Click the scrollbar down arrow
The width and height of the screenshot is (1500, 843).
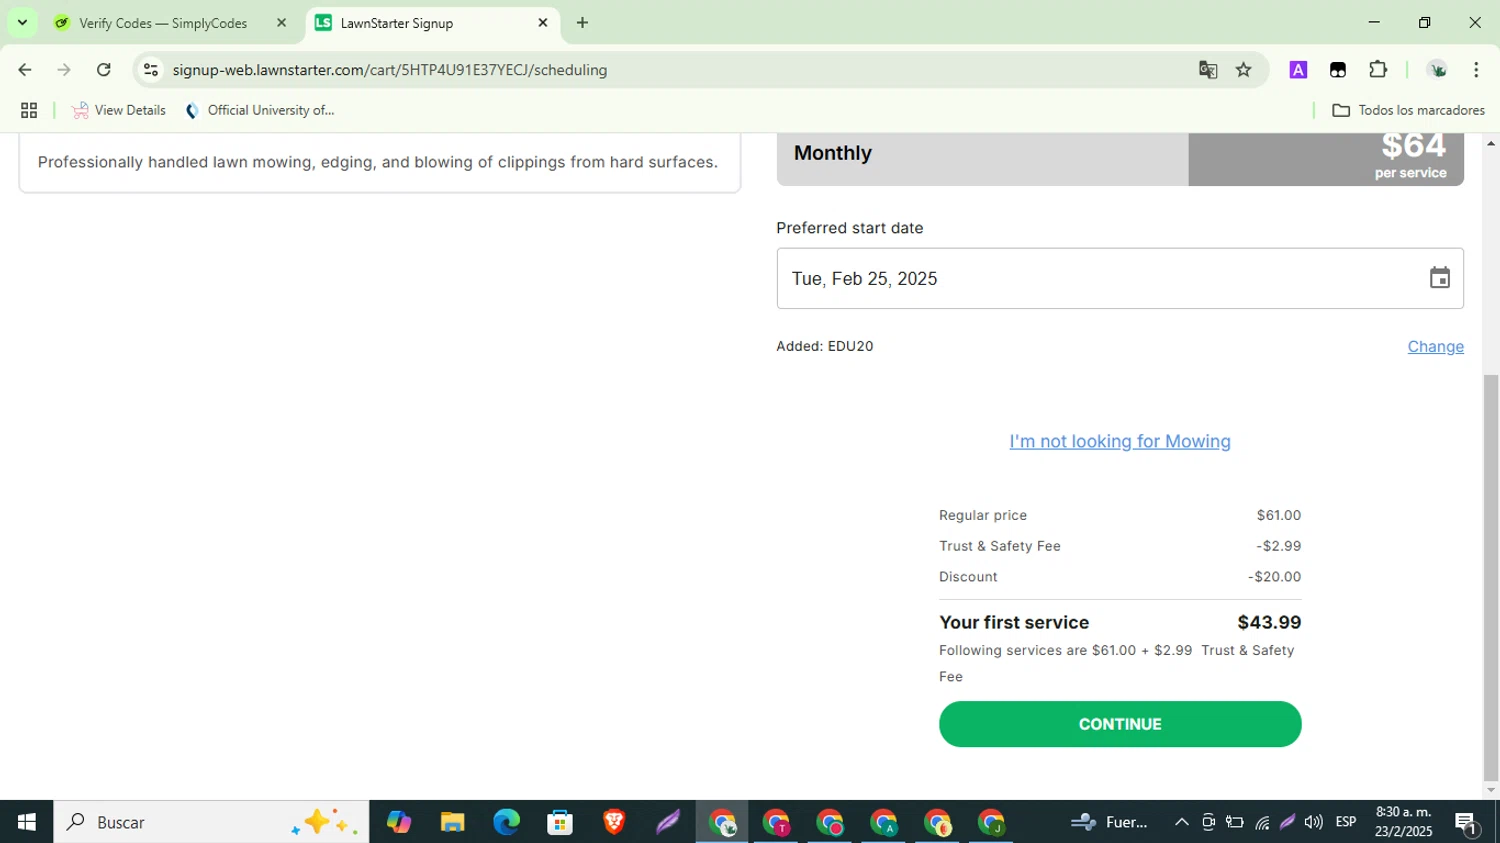(1491, 790)
